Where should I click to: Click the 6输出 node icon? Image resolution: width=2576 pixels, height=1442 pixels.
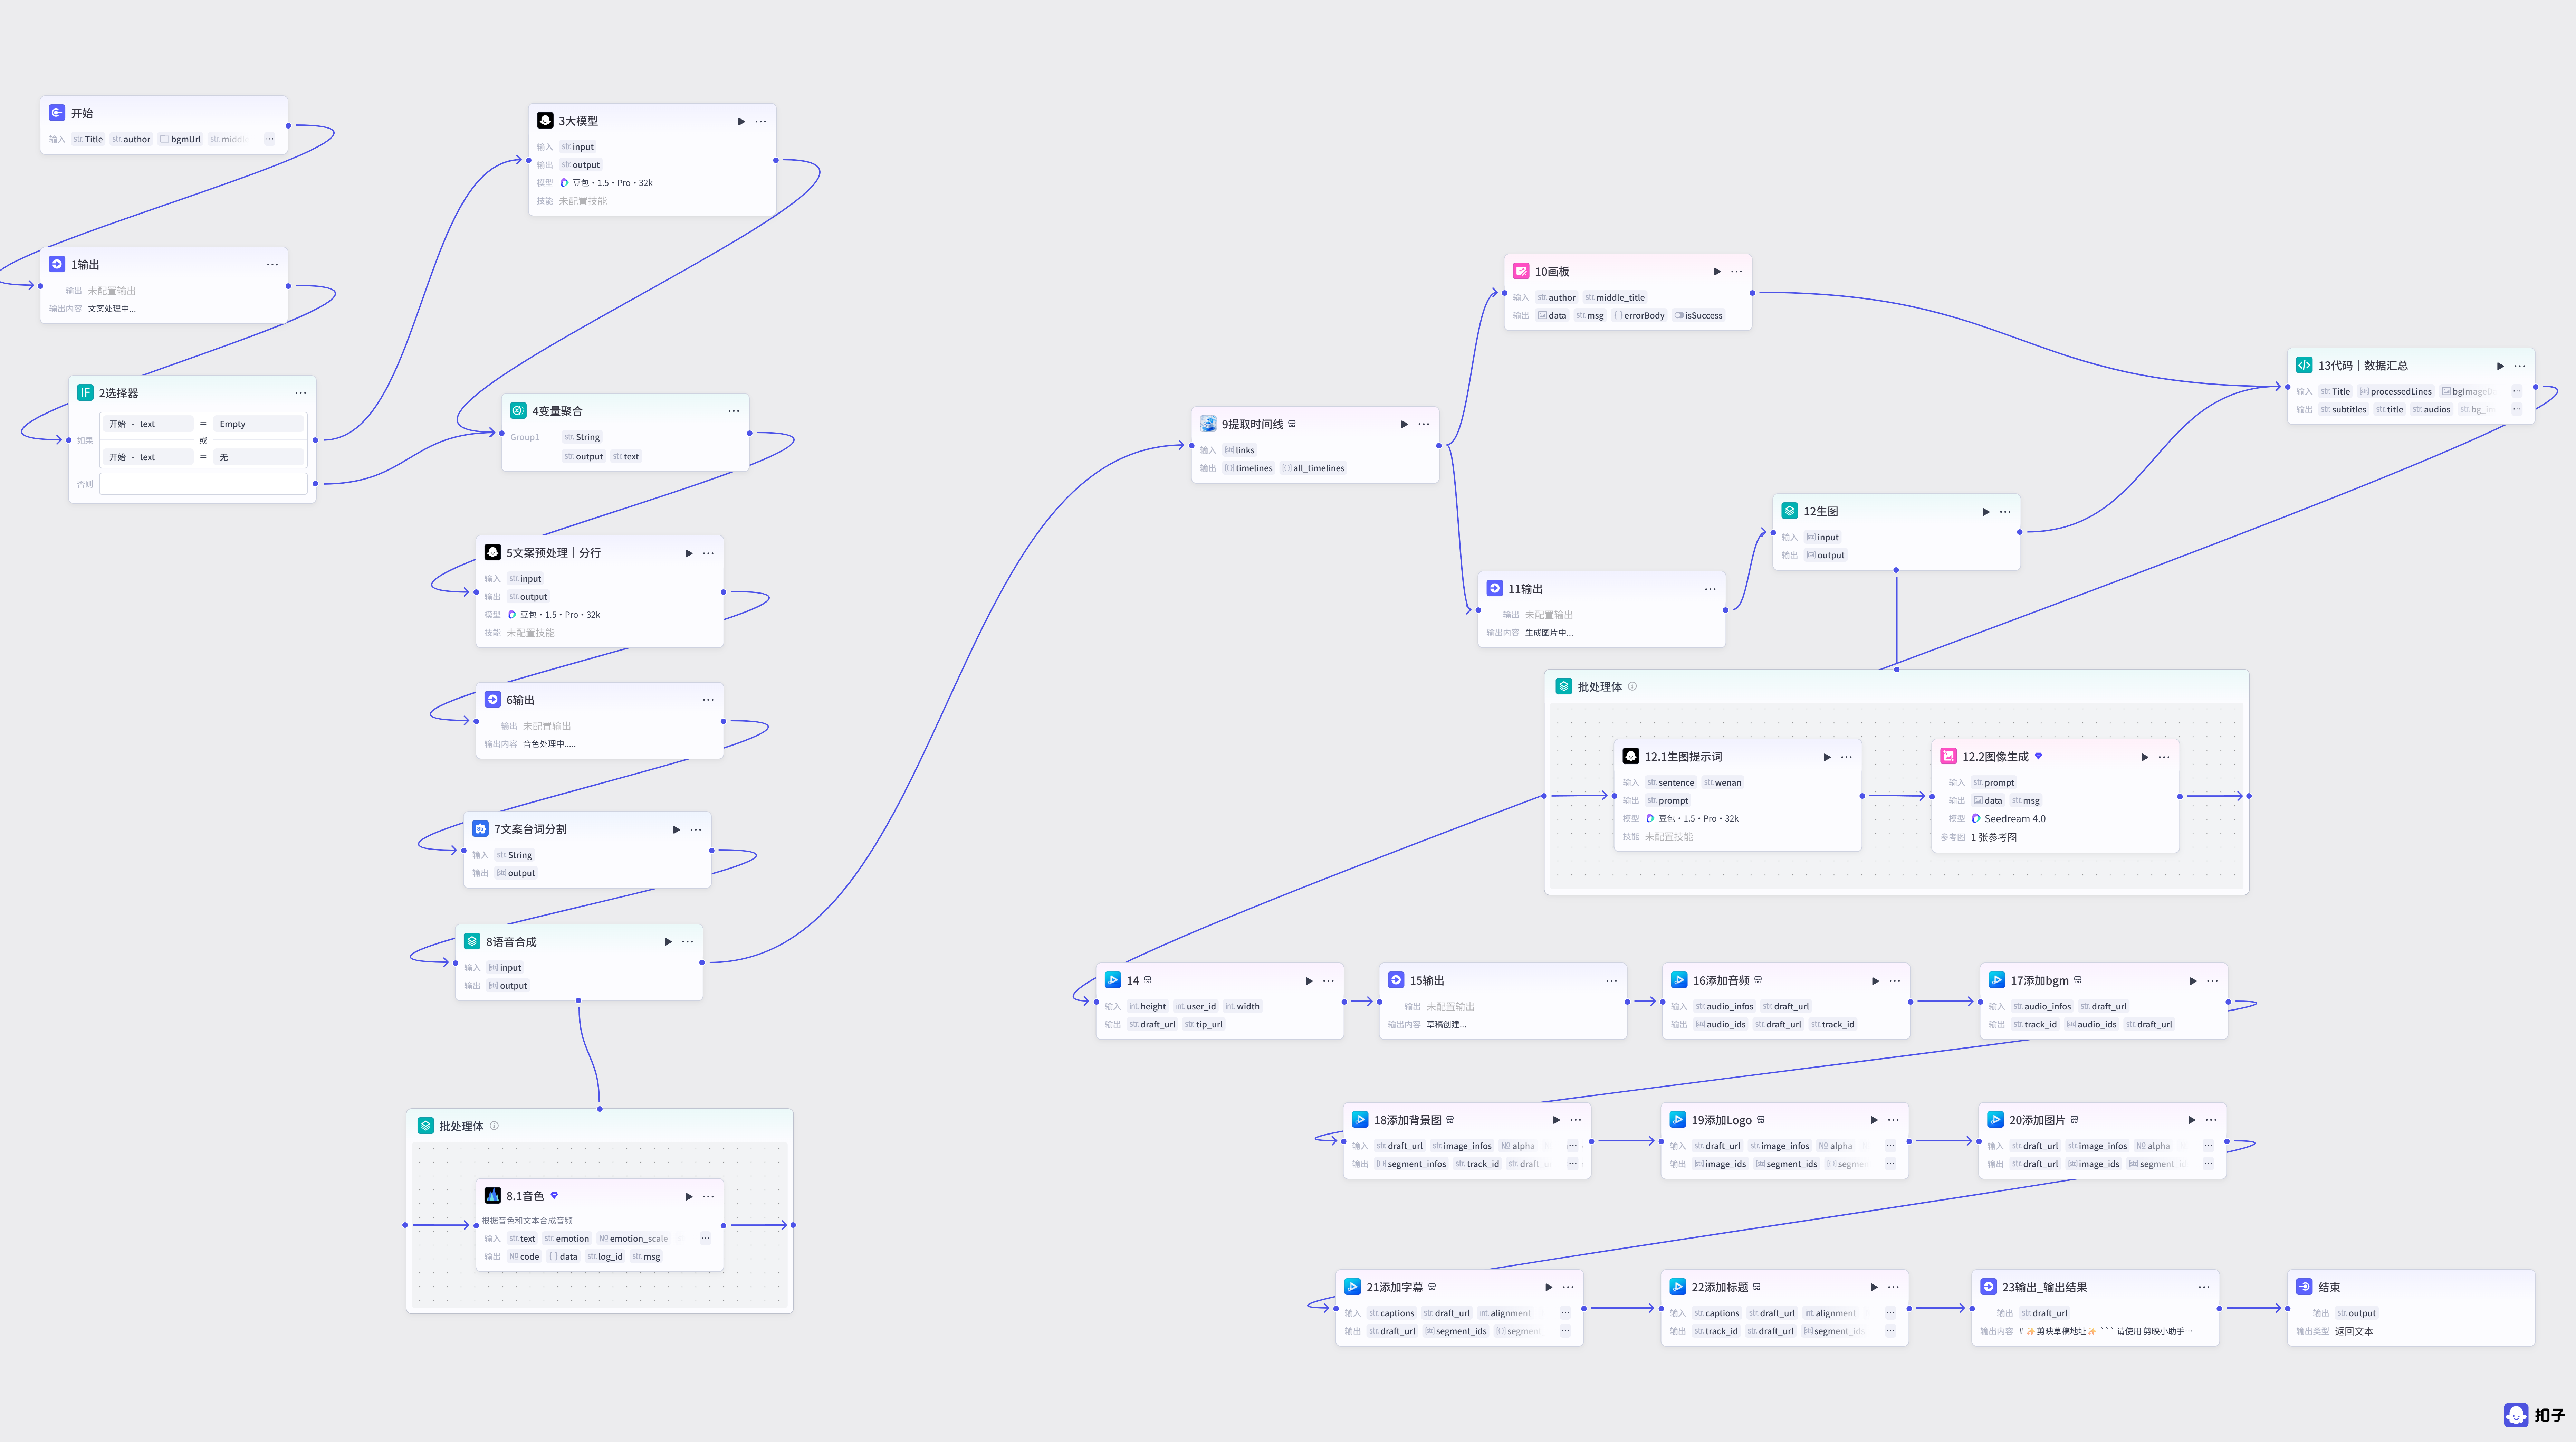coord(493,700)
